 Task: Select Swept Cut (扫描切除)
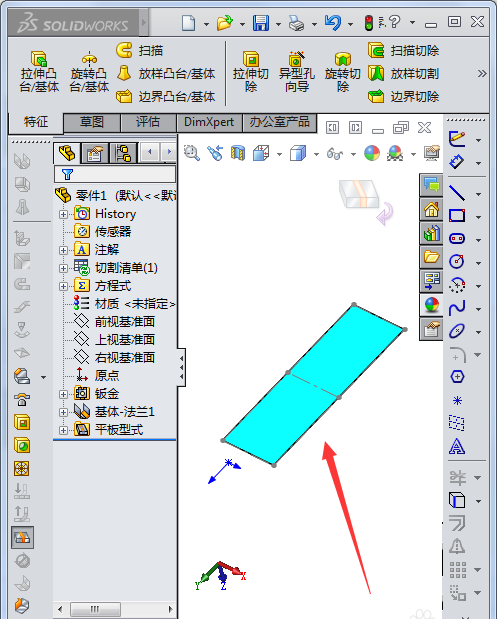pyautogui.click(x=403, y=51)
